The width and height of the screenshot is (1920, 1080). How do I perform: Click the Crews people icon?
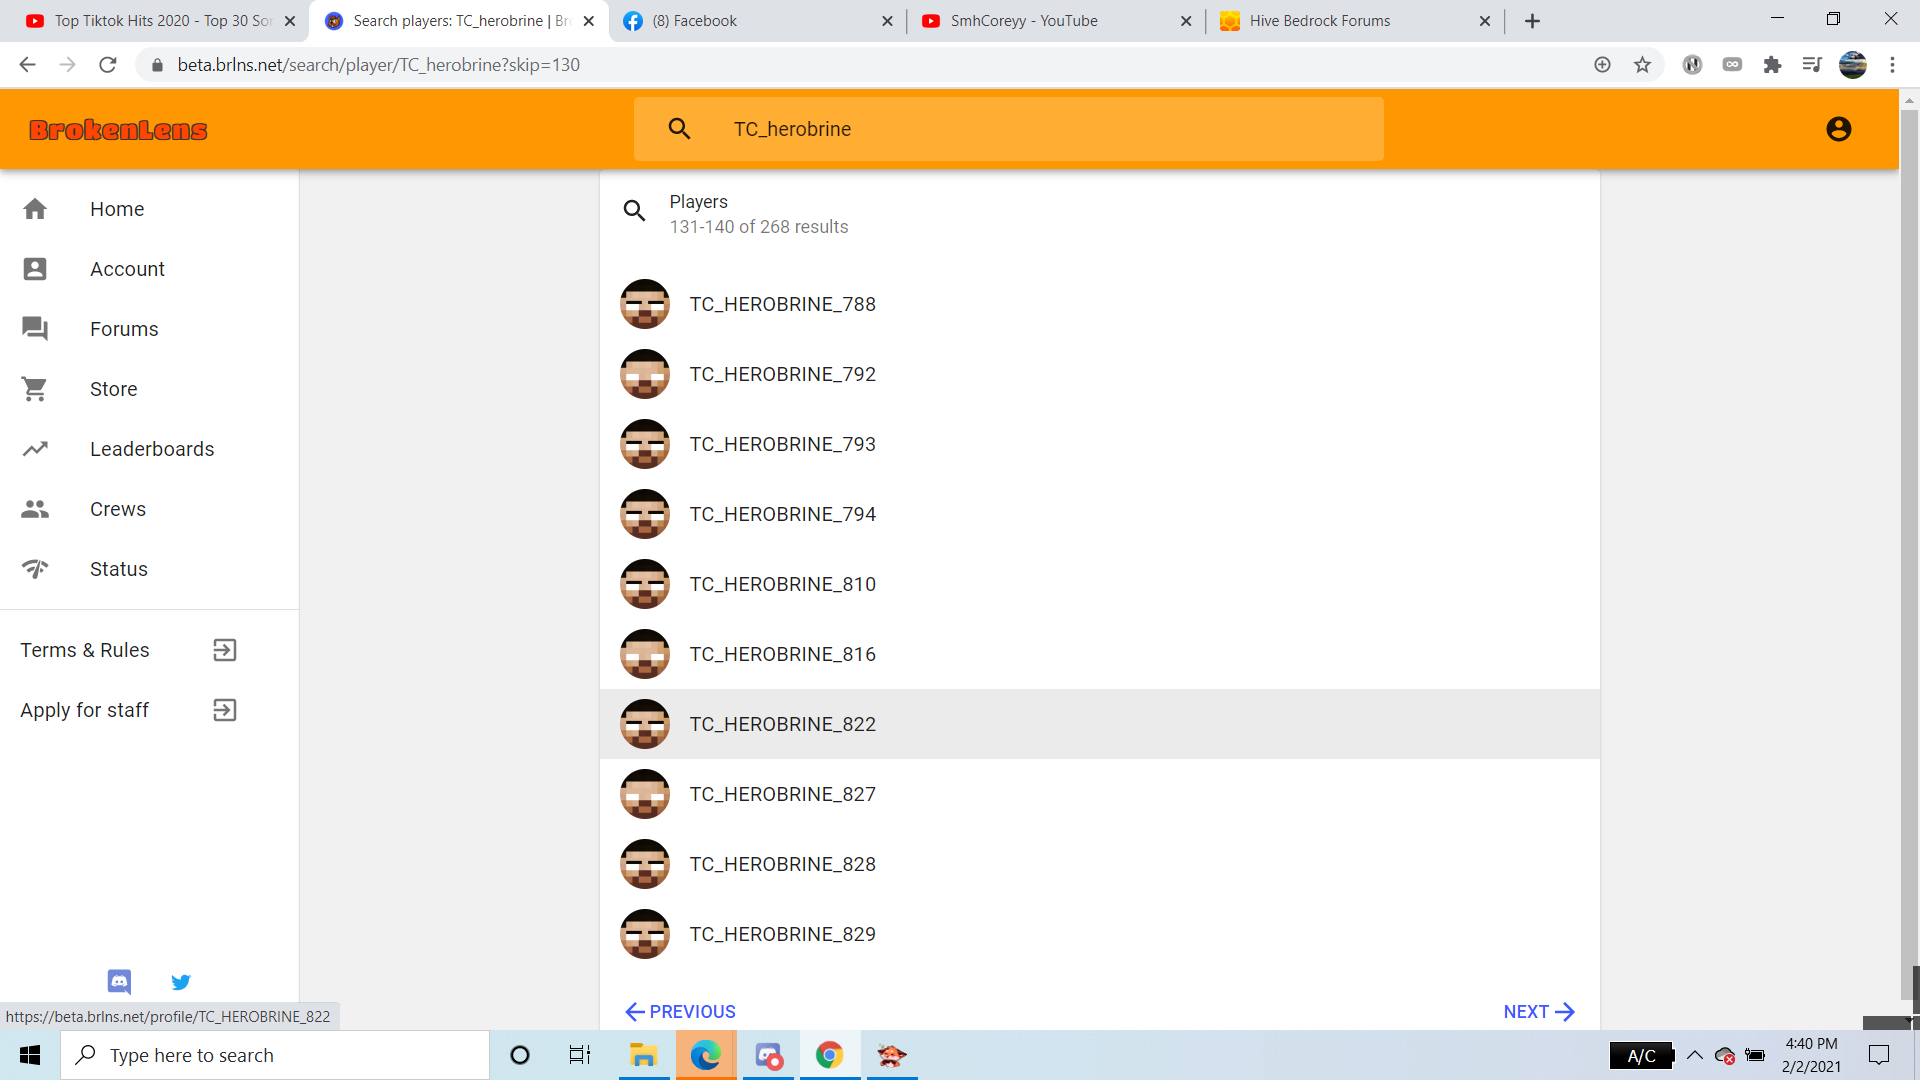click(x=35, y=509)
